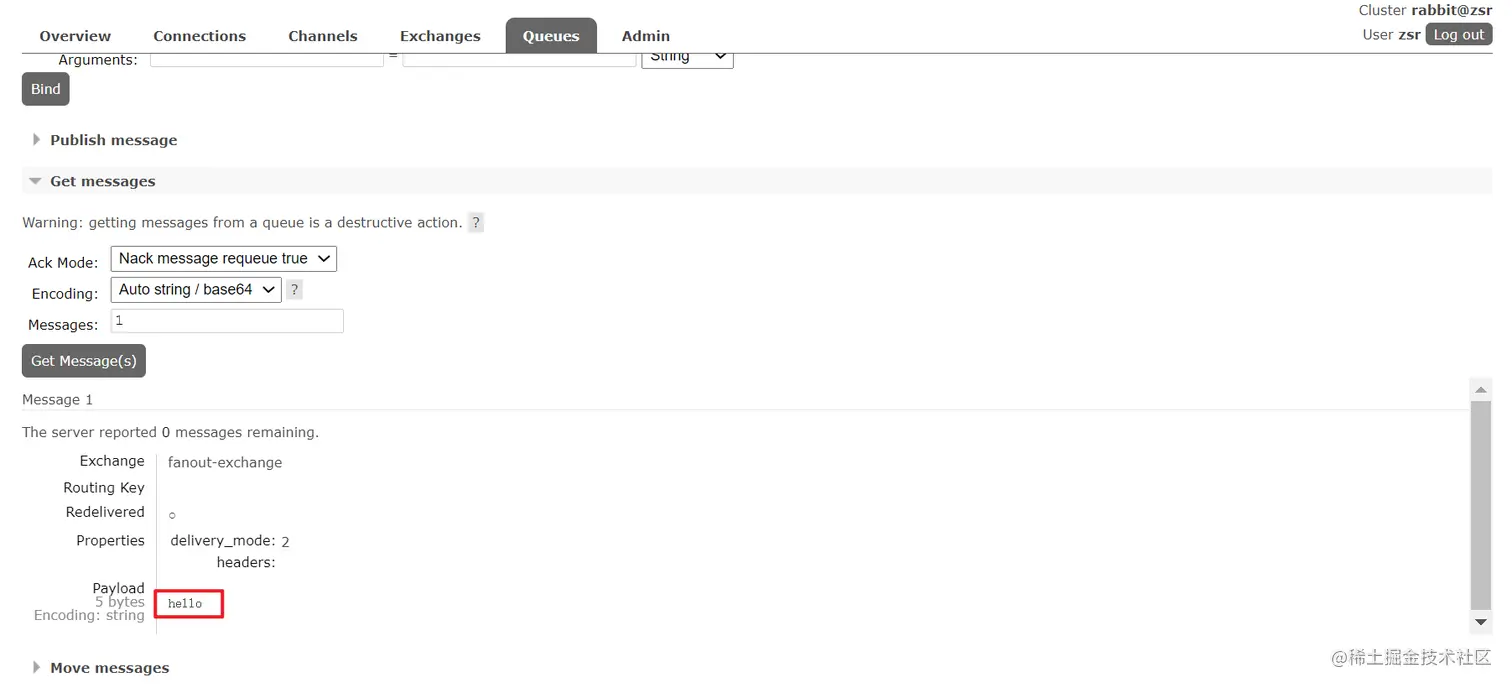The image size is (1512, 688).
Task: Click the Bind button
Action: [45, 89]
